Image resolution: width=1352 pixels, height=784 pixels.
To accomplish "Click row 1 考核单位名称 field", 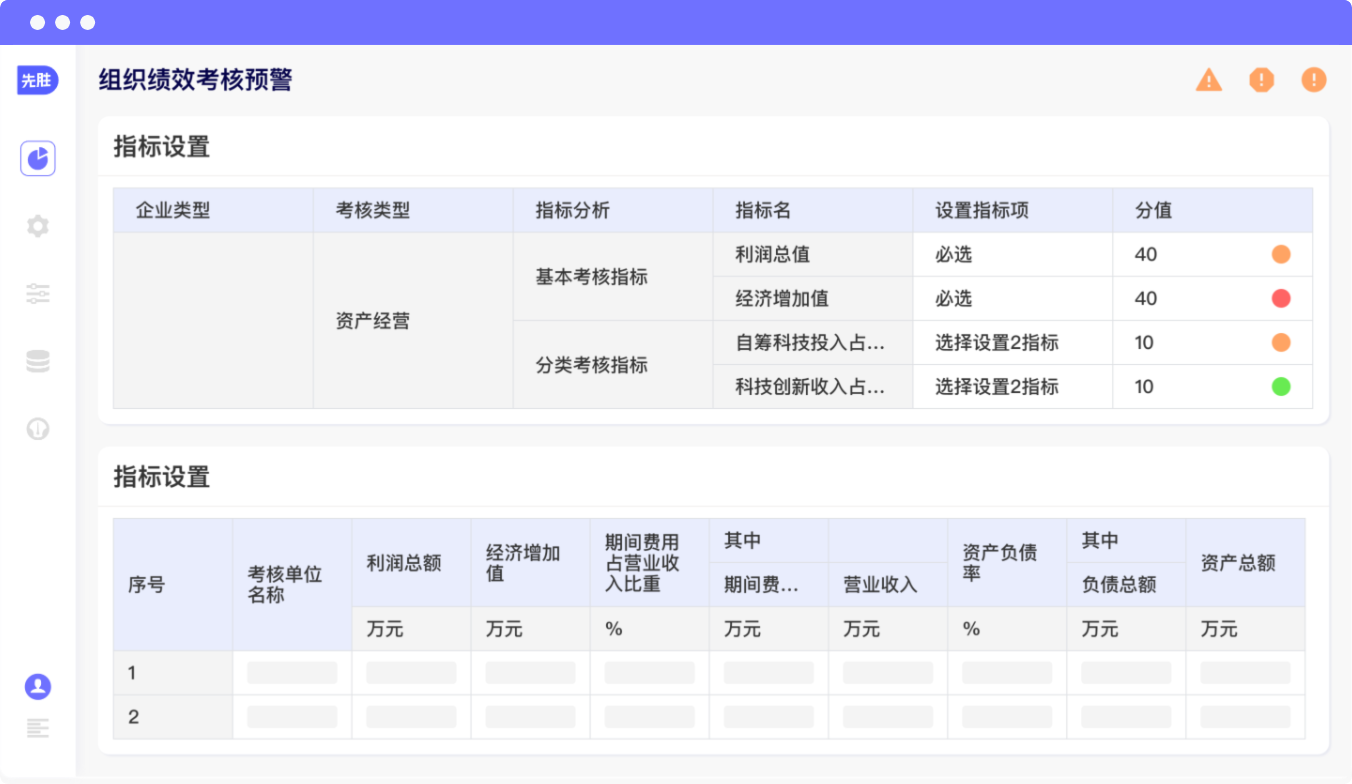I will pyautogui.click(x=292, y=673).
